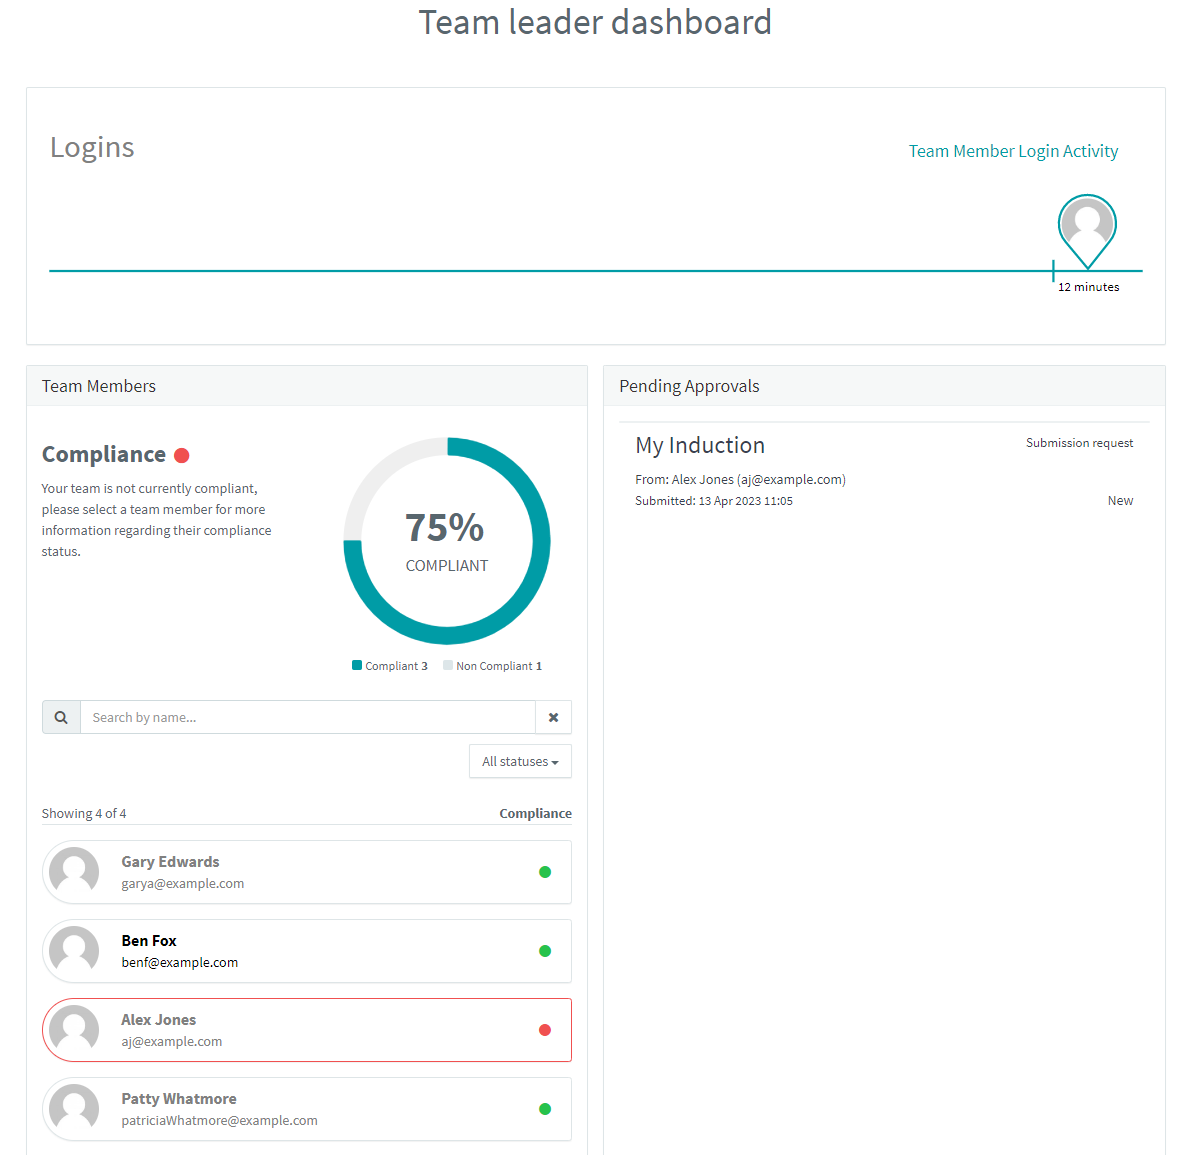Viewport: 1184px width, 1155px height.
Task: Click the '12 minutes' timeline label
Action: coord(1088,287)
